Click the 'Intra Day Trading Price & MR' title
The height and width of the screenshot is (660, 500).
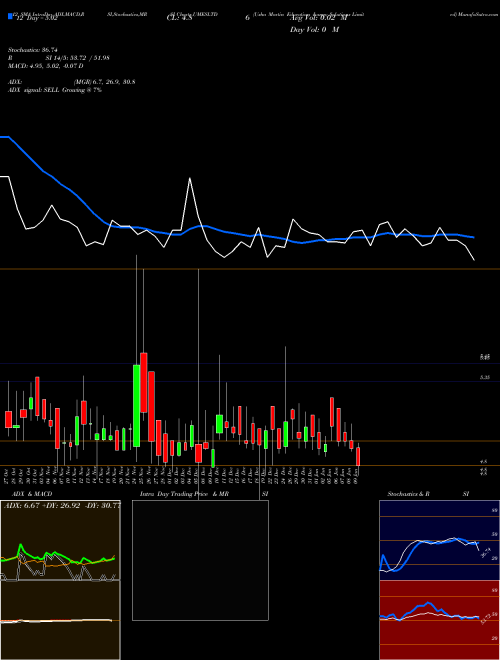[x=184, y=494]
